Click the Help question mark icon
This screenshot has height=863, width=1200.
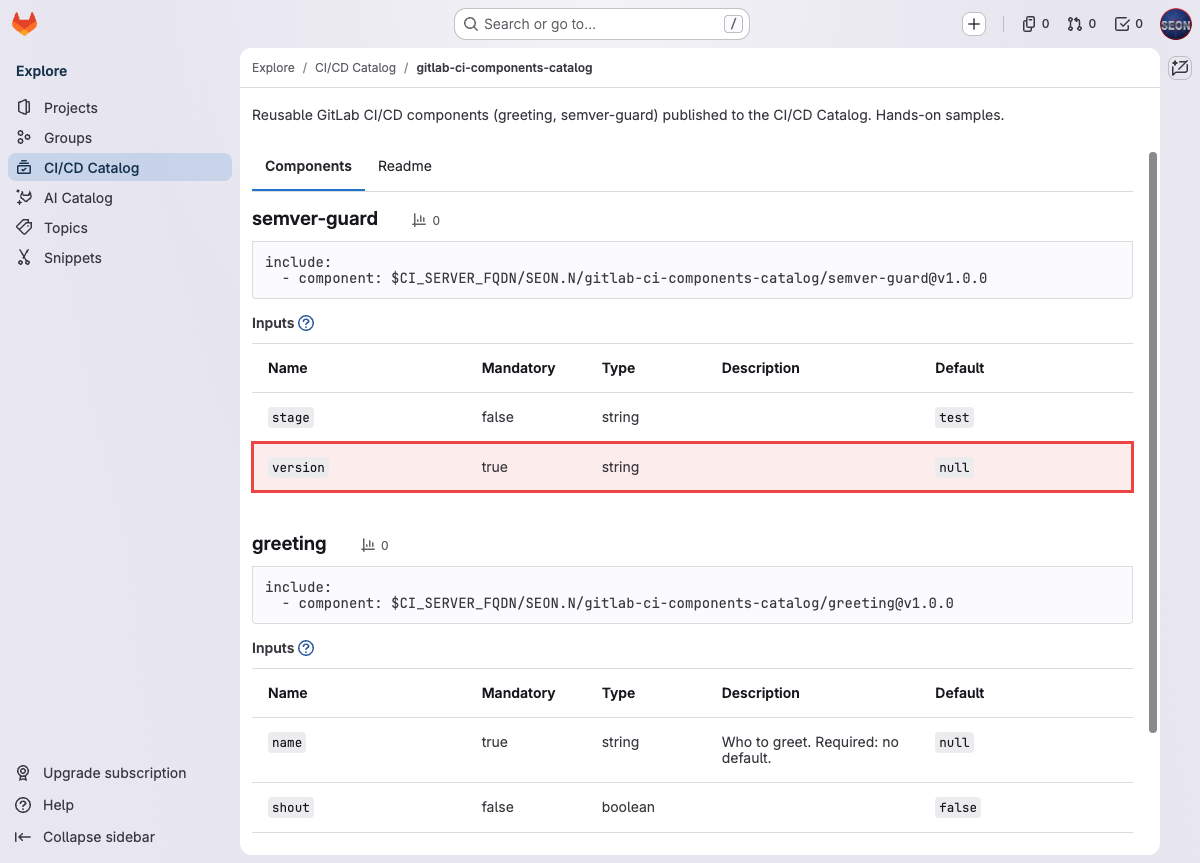(x=23, y=805)
